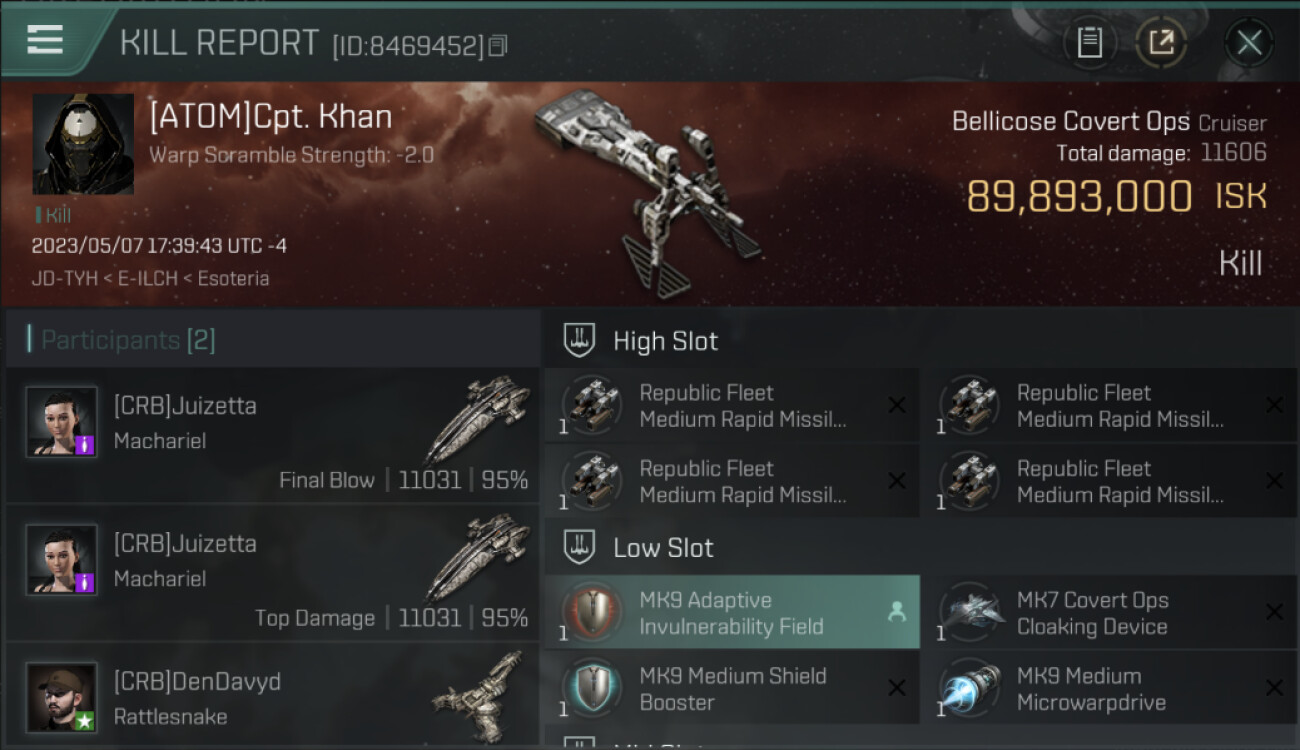The width and height of the screenshot is (1300, 750).
Task: Click the clipboard copy report icon
Action: click(x=1089, y=43)
